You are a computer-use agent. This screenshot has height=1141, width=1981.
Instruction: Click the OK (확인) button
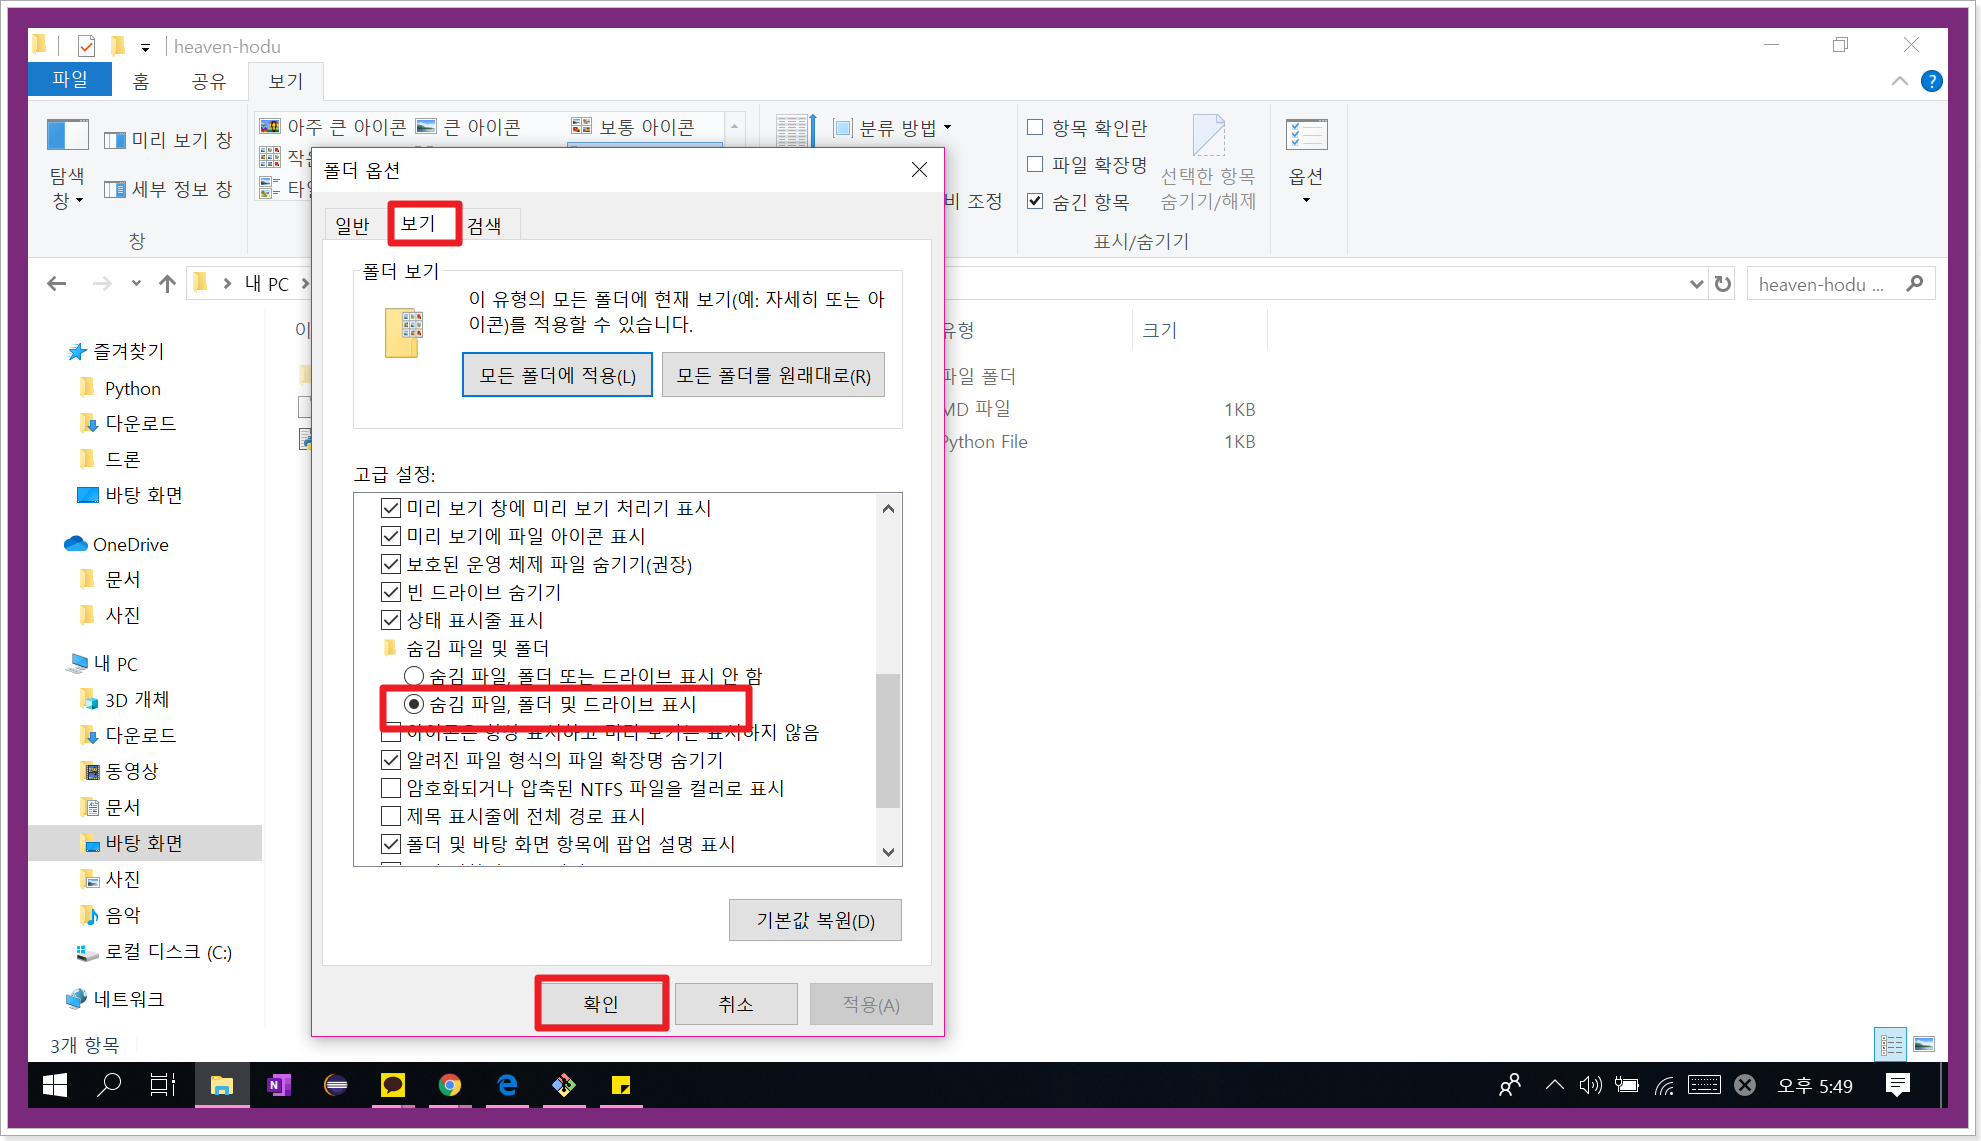coord(601,1004)
